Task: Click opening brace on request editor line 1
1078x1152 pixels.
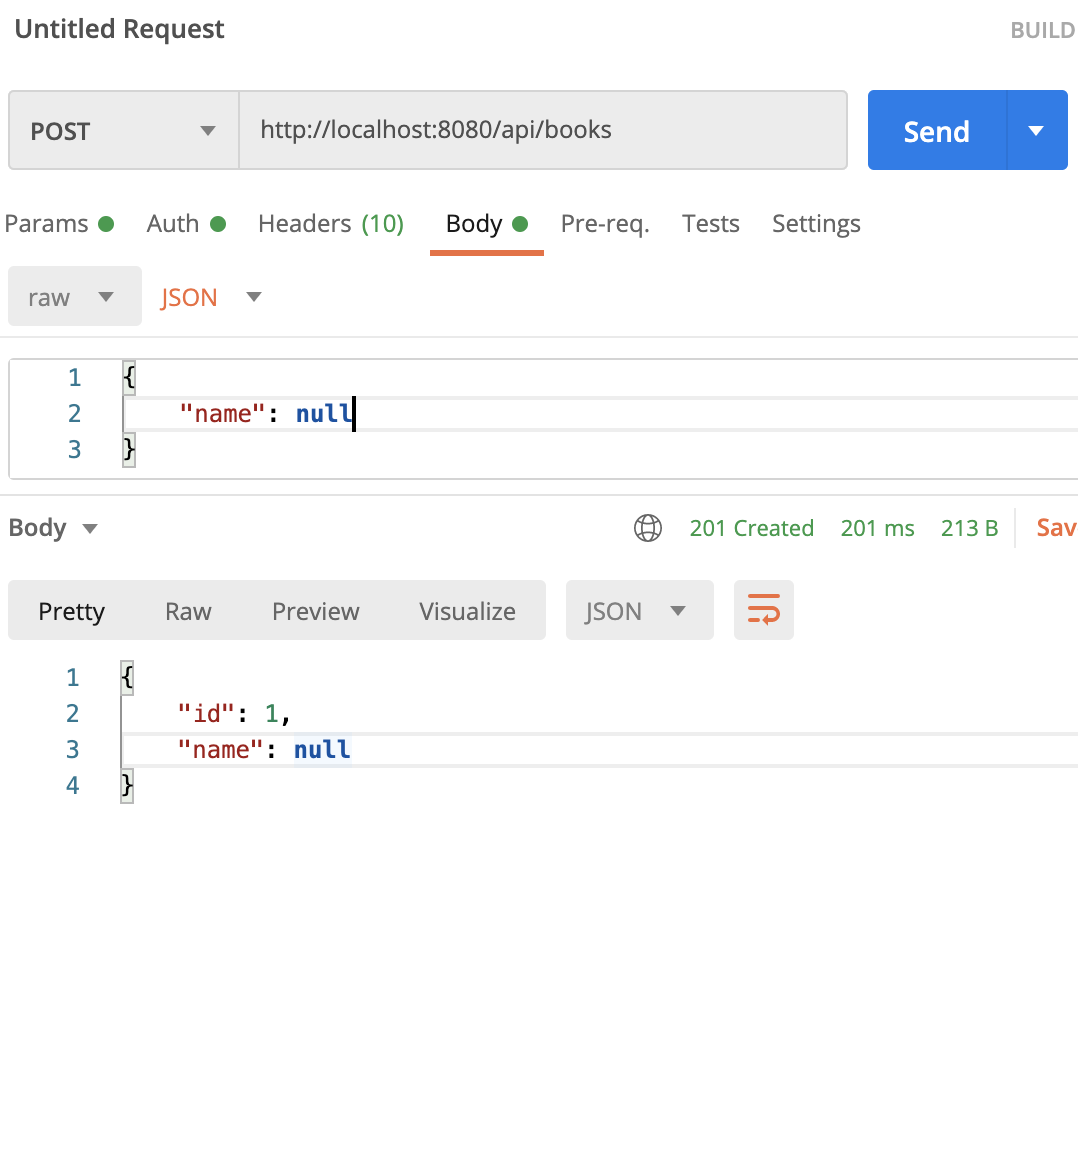Action: [129, 377]
